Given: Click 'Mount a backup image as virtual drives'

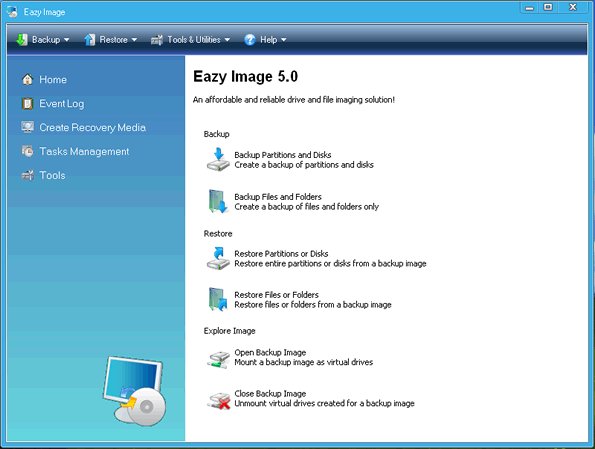Looking at the screenshot, I should click(304, 362).
